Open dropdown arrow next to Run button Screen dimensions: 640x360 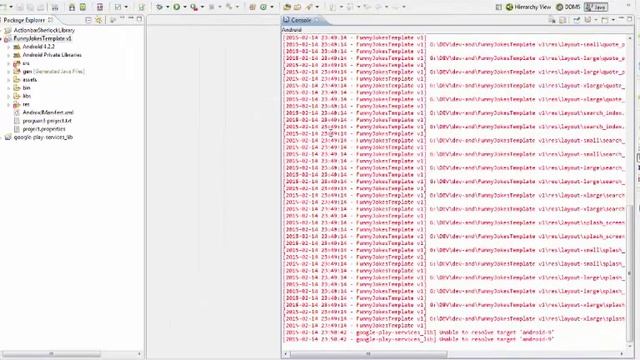tap(184, 7)
